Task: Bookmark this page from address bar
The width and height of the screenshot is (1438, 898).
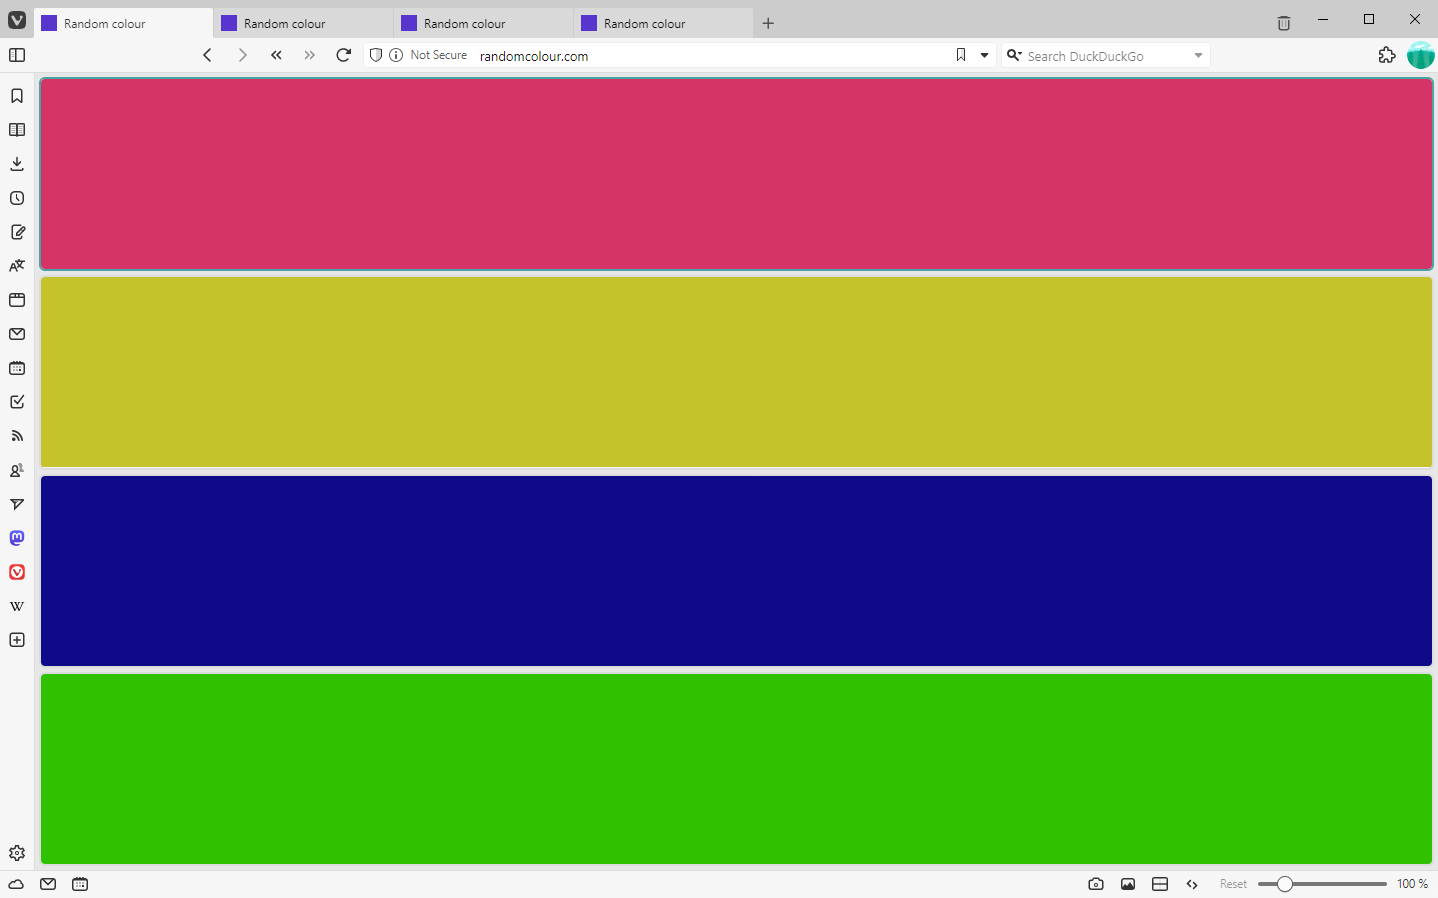Action: point(961,55)
